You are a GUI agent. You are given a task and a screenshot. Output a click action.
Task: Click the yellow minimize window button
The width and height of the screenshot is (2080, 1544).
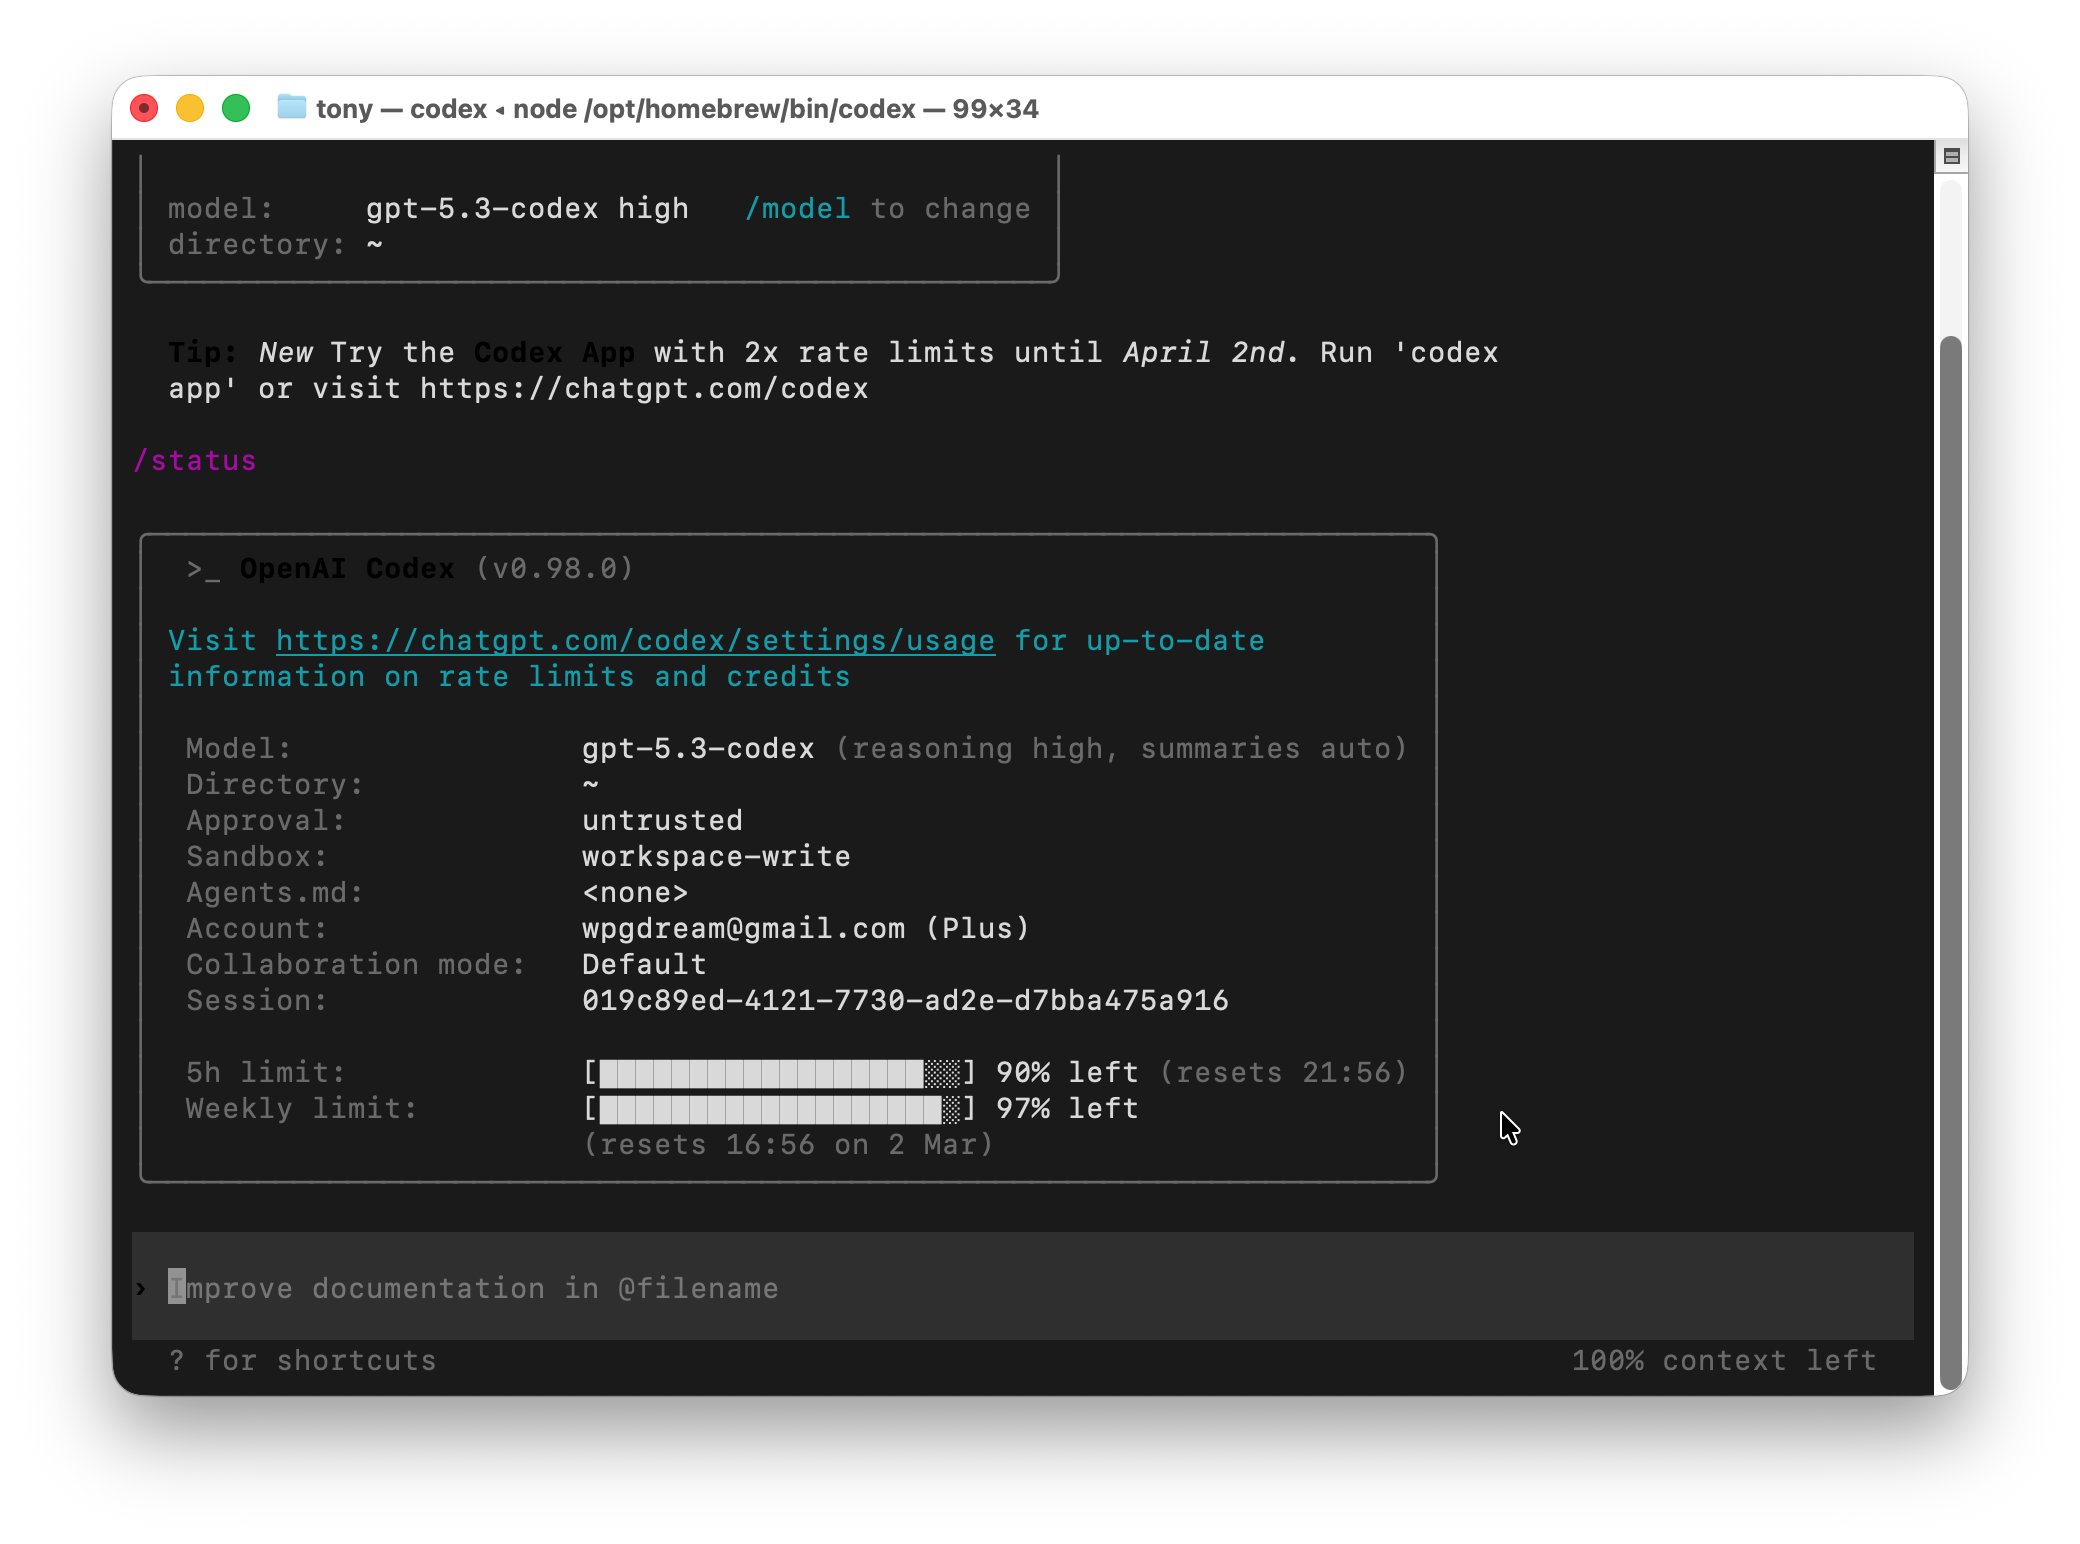pos(190,108)
